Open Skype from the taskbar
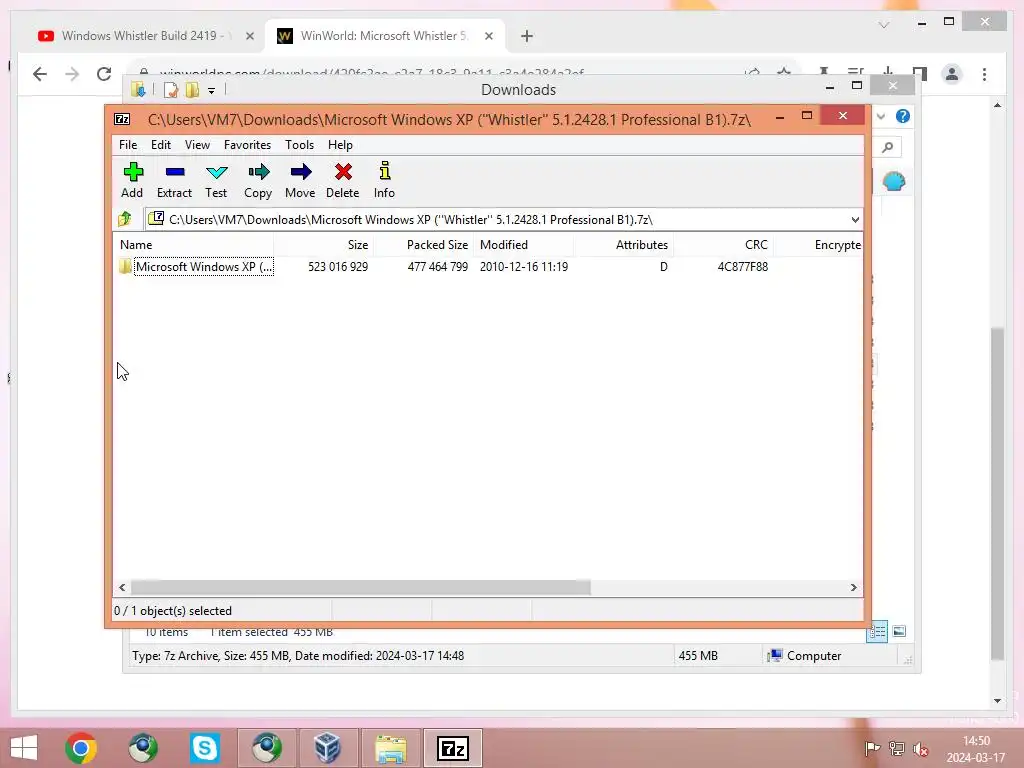 coord(204,748)
